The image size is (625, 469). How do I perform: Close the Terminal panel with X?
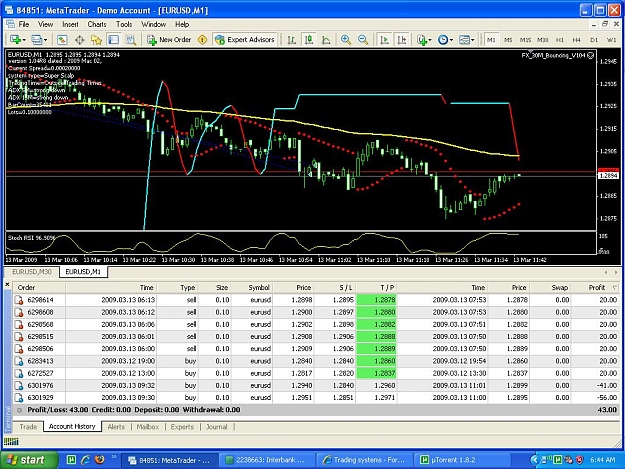click(x=7, y=285)
